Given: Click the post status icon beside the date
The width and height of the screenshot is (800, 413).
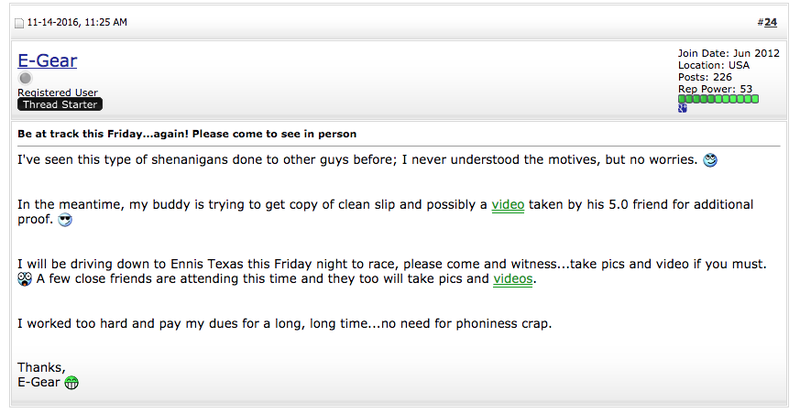Looking at the screenshot, I should 19,23.
